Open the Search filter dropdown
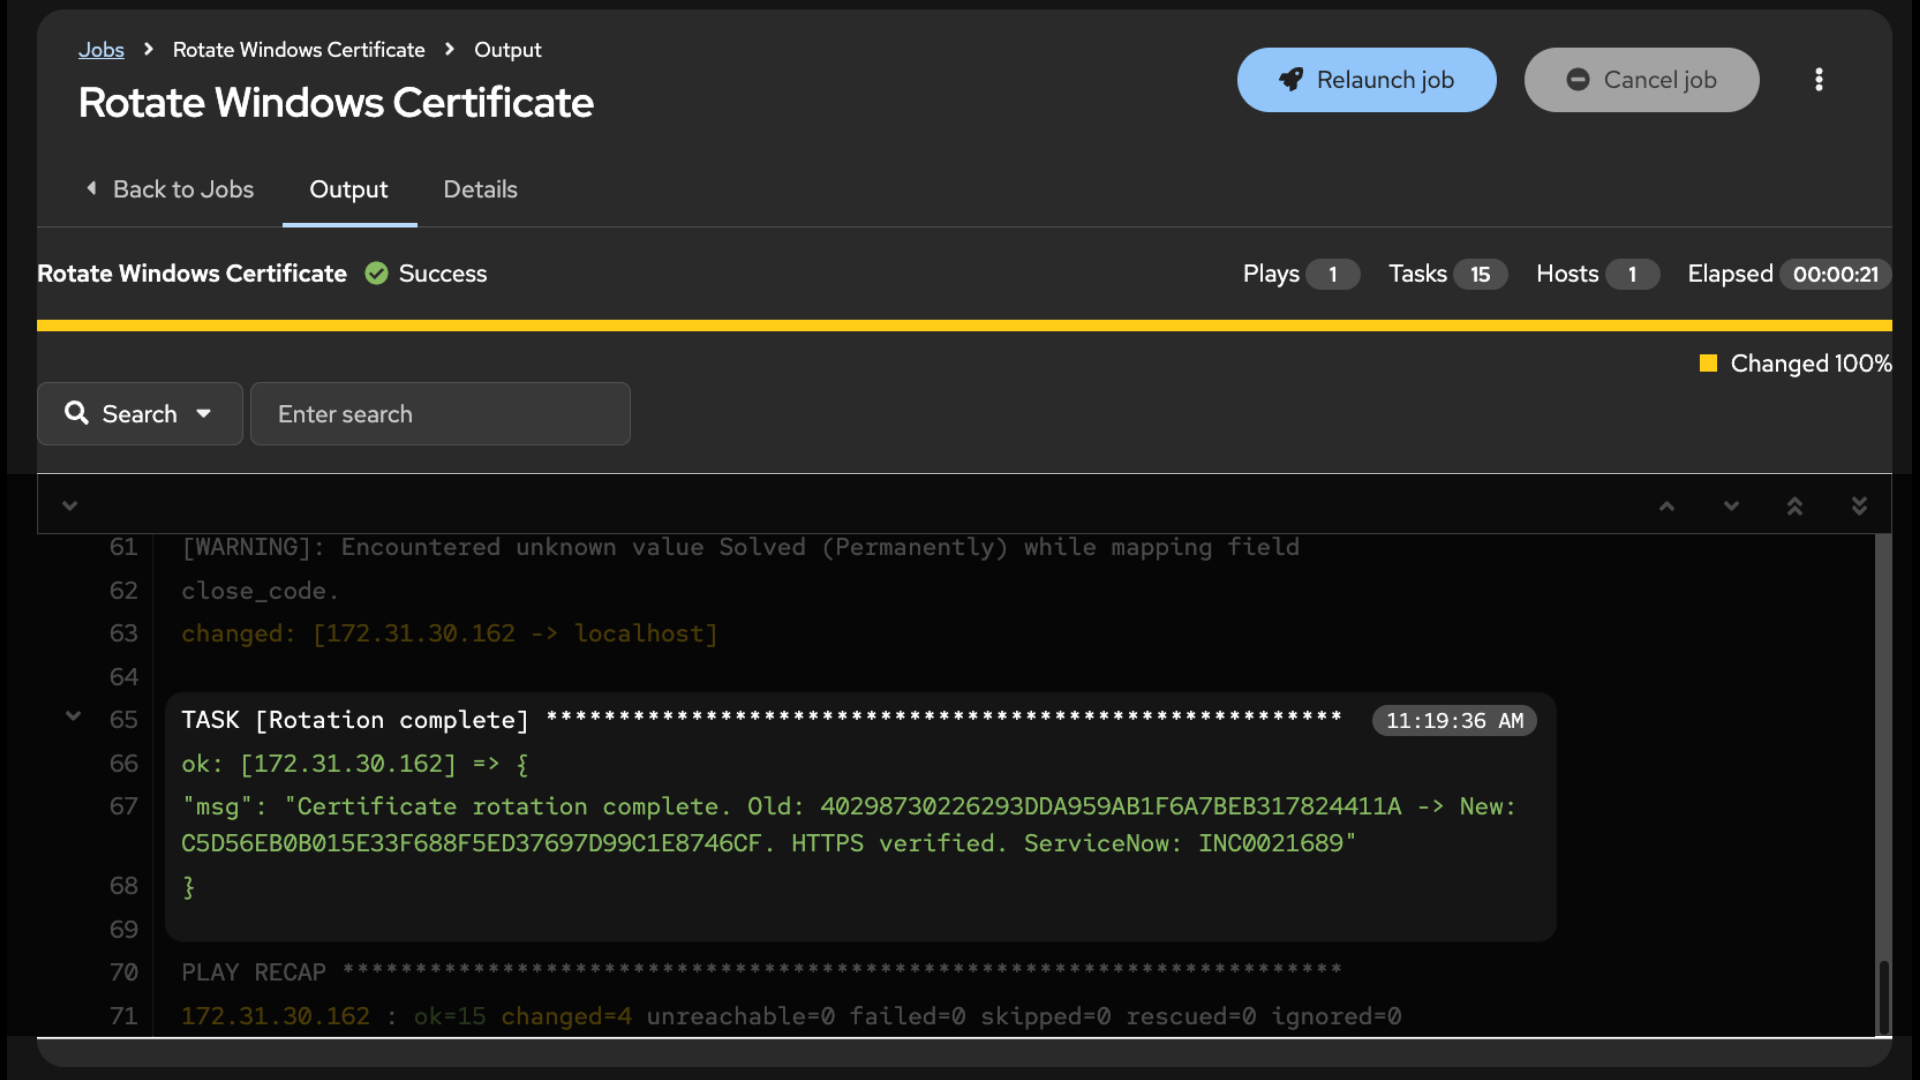This screenshot has width=1920, height=1080. tap(140, 413)
